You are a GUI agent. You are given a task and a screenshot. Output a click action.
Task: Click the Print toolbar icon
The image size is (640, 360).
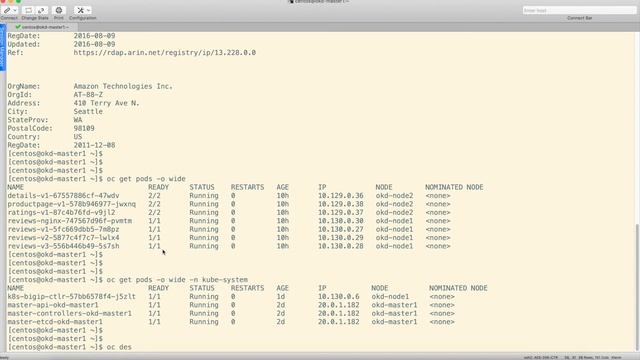(x=59, y=10)
